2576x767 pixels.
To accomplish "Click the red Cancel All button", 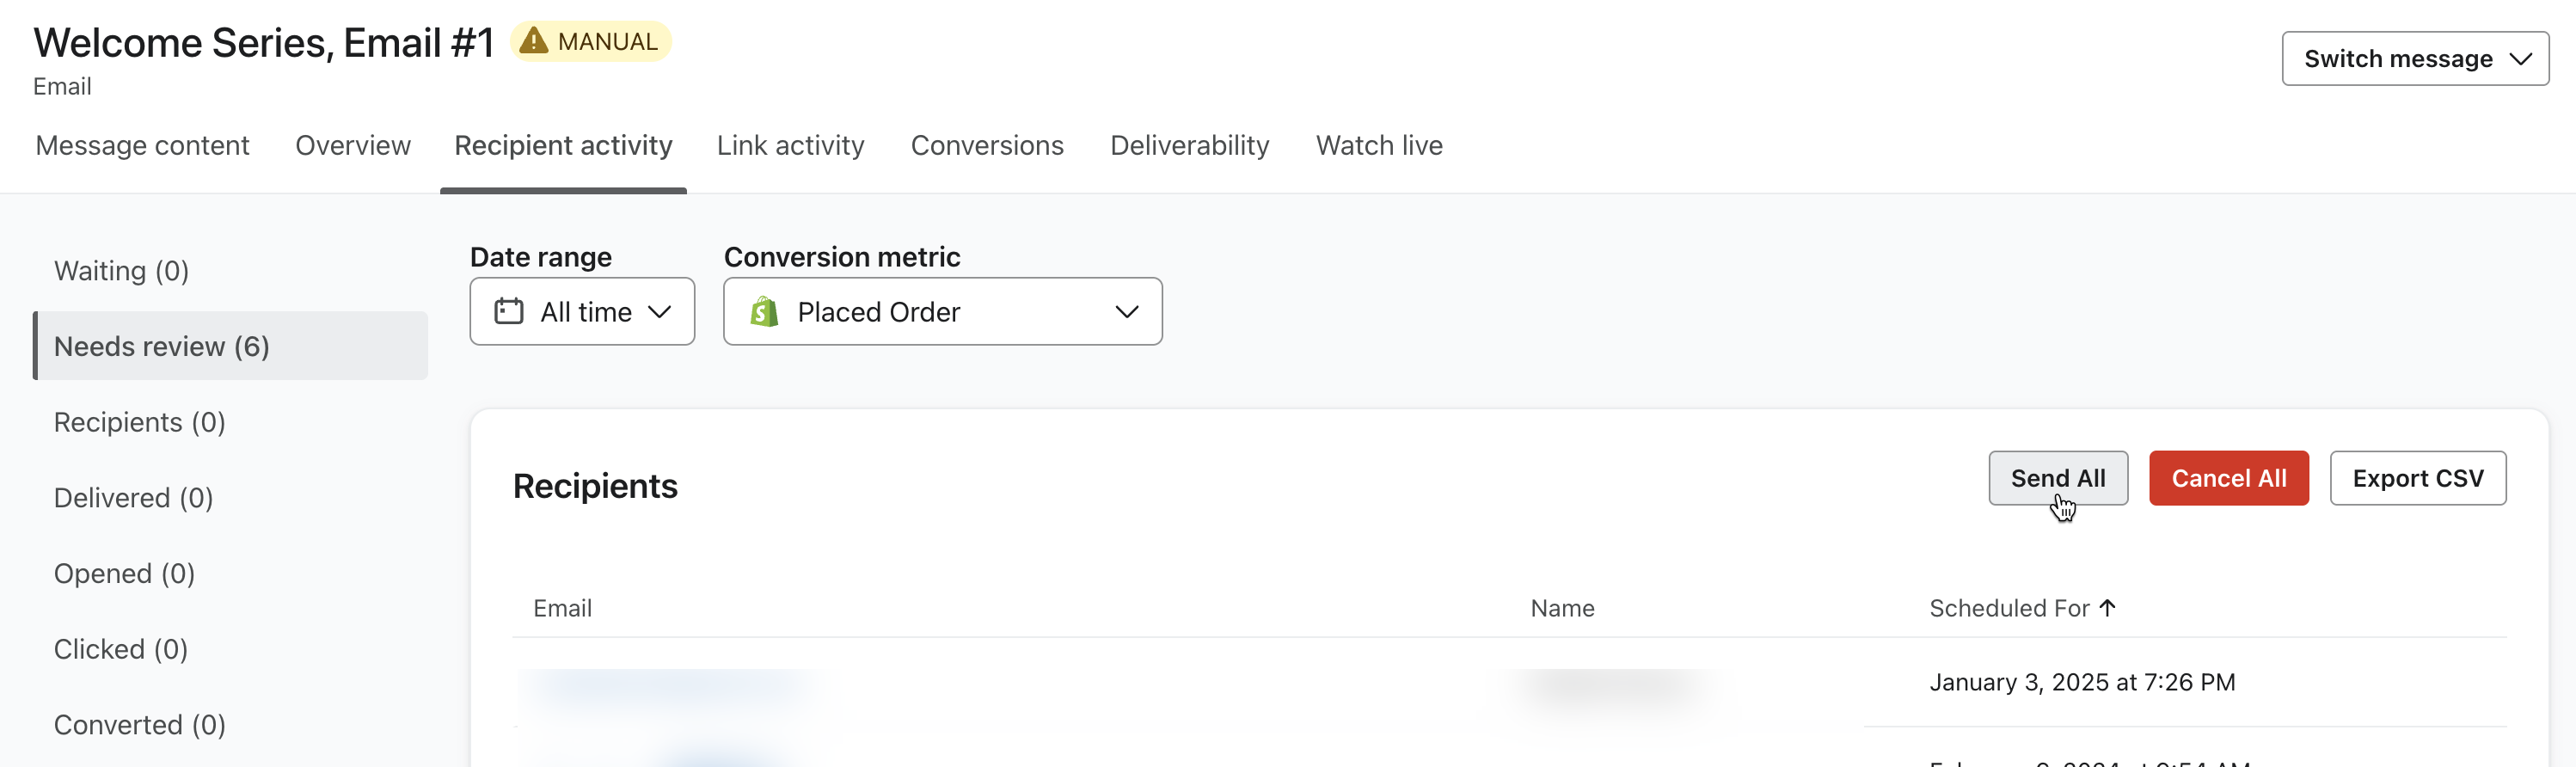I will [x=2228, y=479].
